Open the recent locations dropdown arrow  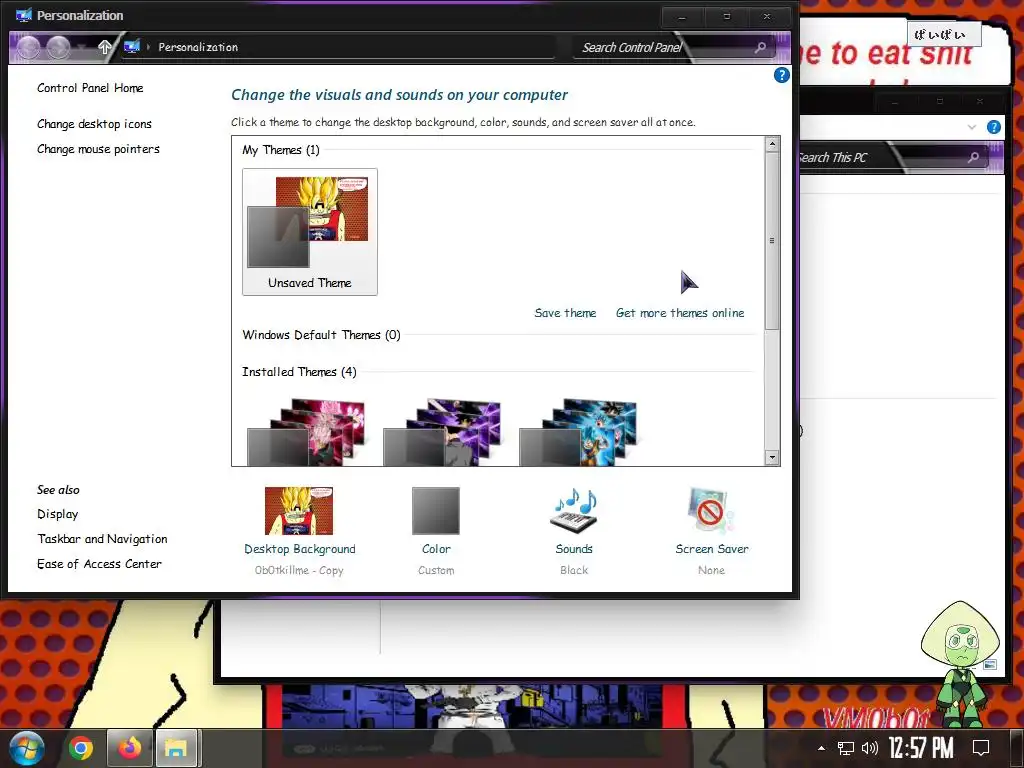coord(81,47)
